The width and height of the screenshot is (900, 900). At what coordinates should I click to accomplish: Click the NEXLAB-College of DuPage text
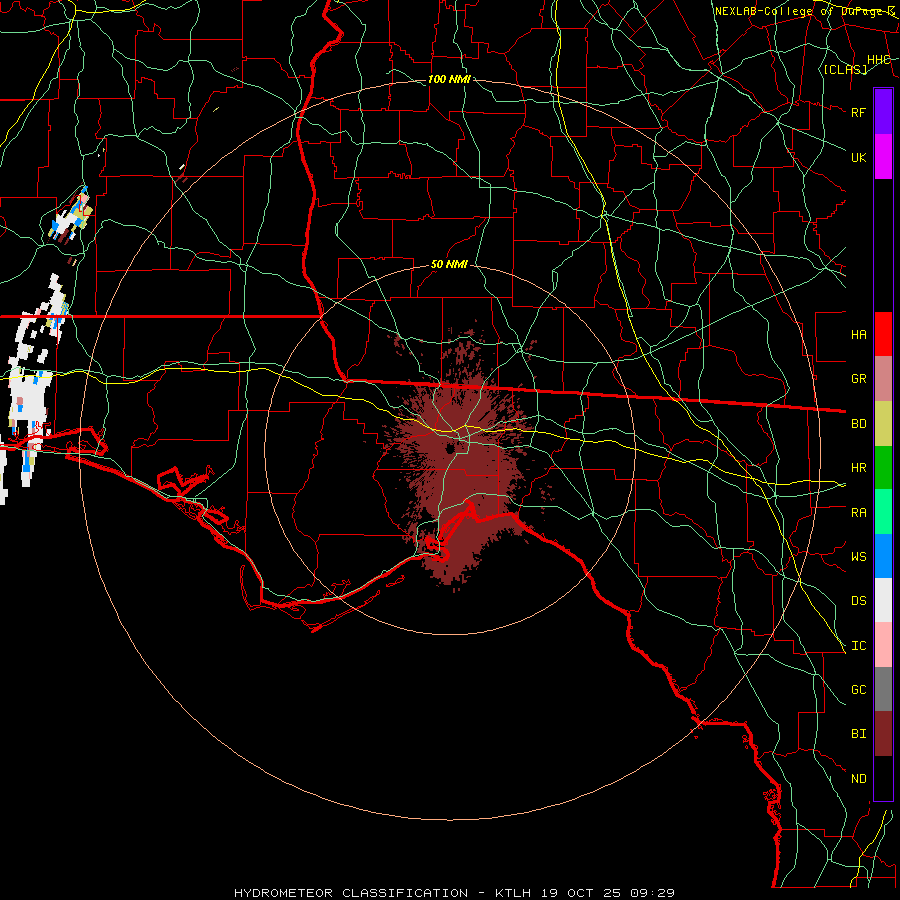(799, 11)
